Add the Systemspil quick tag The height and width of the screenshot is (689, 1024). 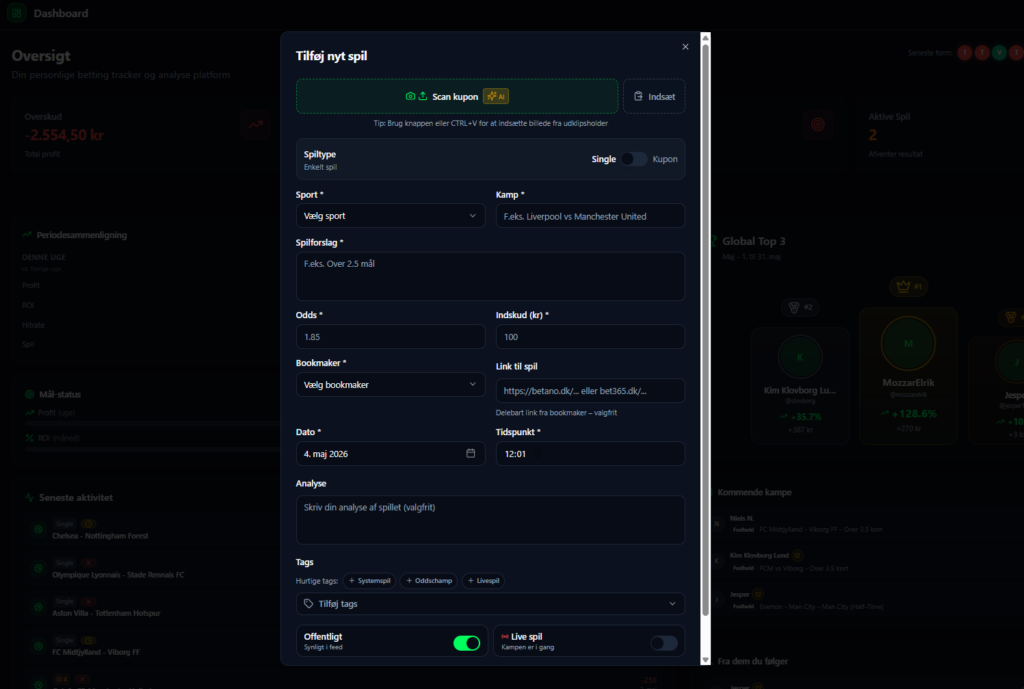[369, 581]
